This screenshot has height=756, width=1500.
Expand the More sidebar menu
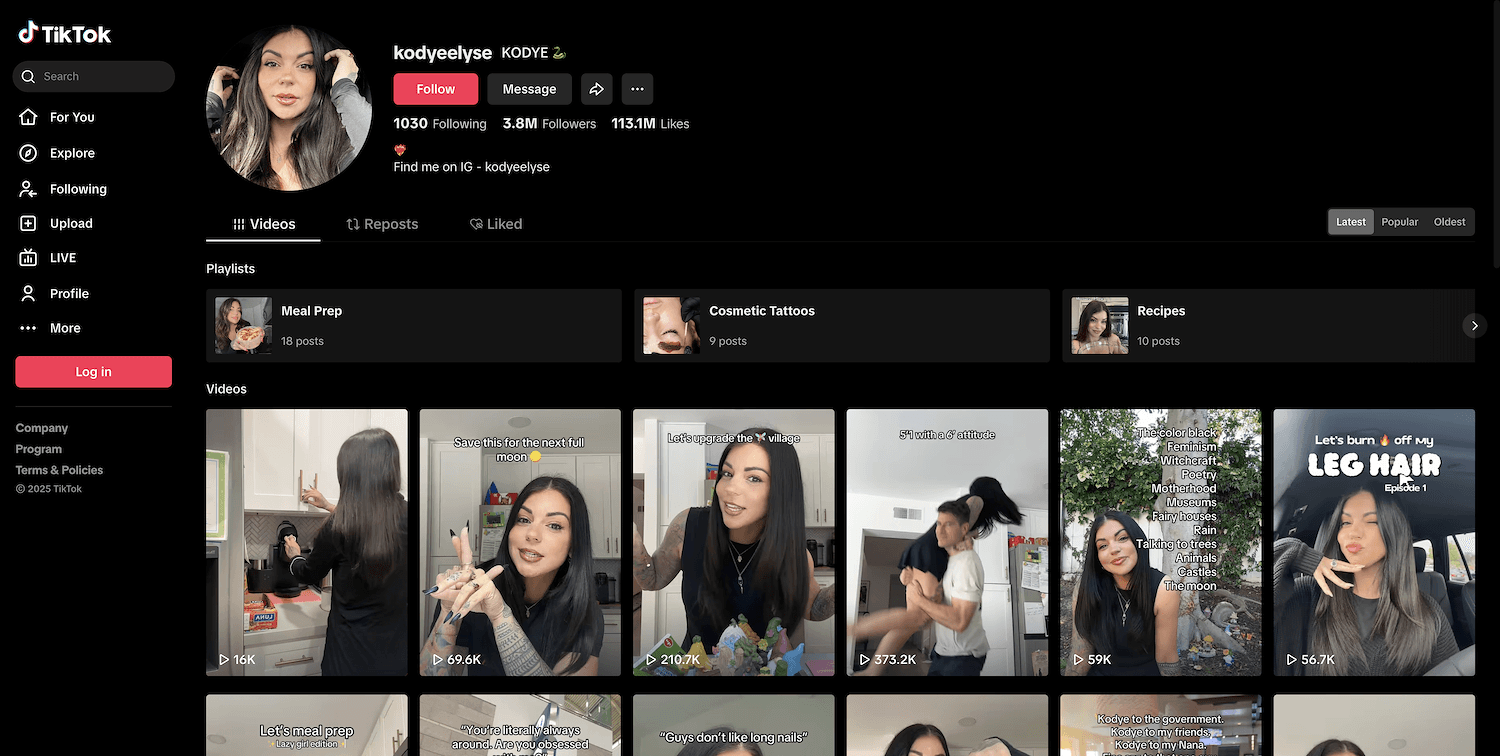click(x=64, y=328)
